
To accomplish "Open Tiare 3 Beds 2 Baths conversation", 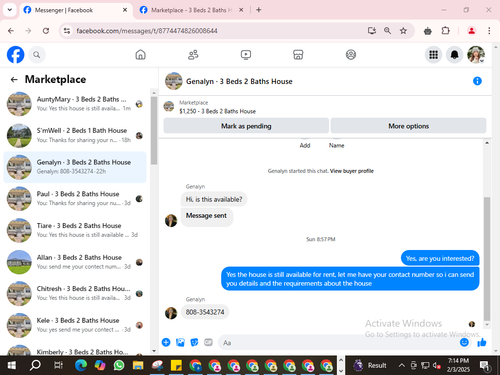I will point(75,230).
